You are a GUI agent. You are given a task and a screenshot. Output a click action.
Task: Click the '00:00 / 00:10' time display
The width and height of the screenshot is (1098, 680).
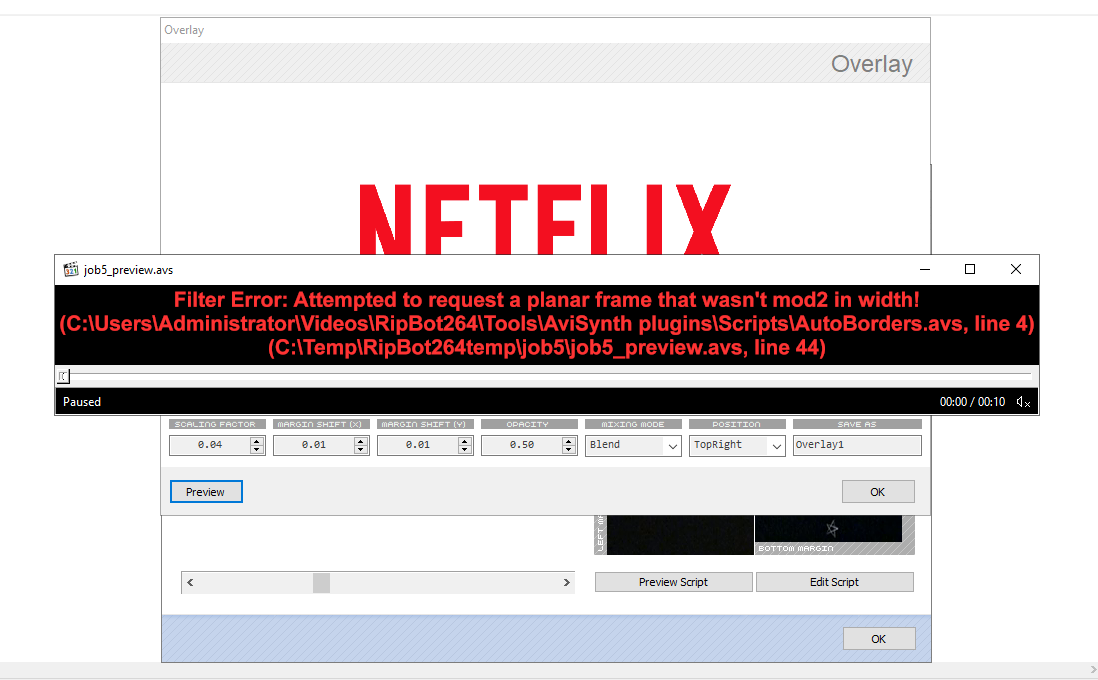pyautogui.click(x=972, y=402)
